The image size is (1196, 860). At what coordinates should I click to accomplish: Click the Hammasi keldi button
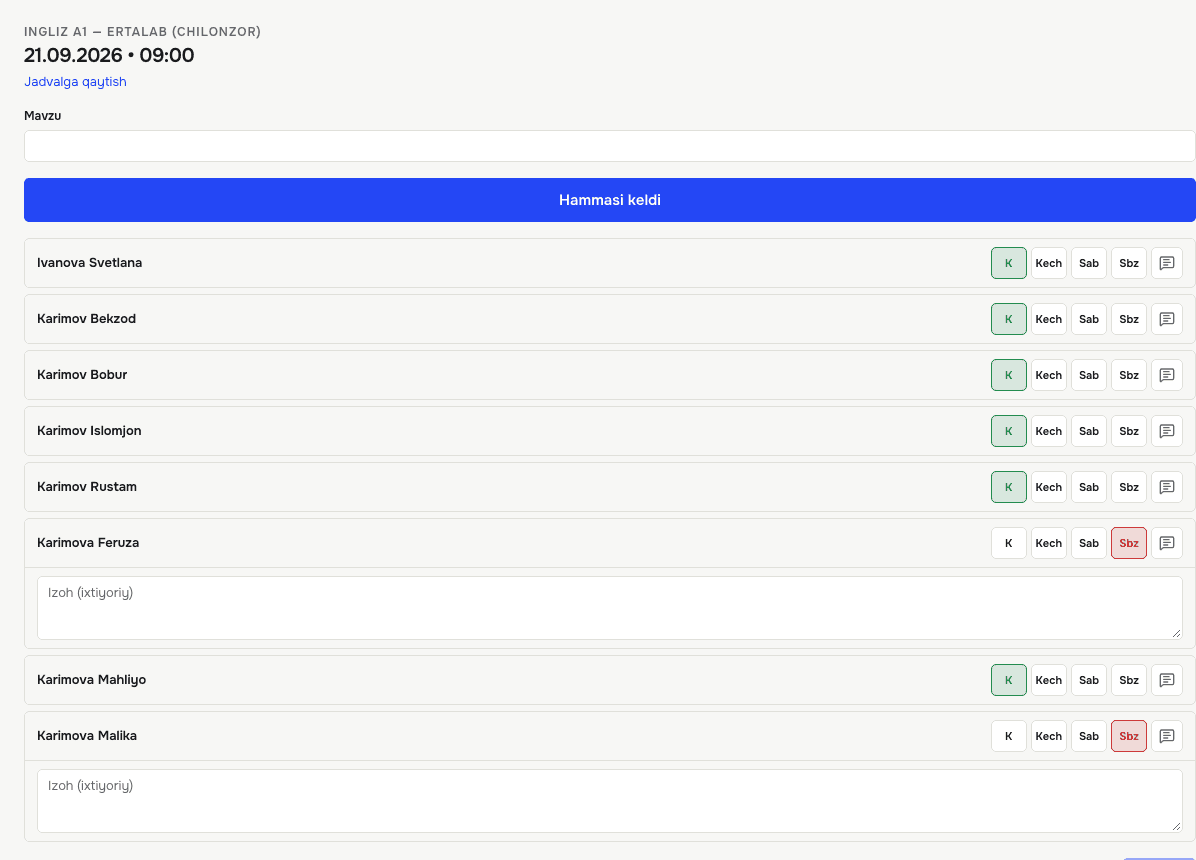point(609,200)
